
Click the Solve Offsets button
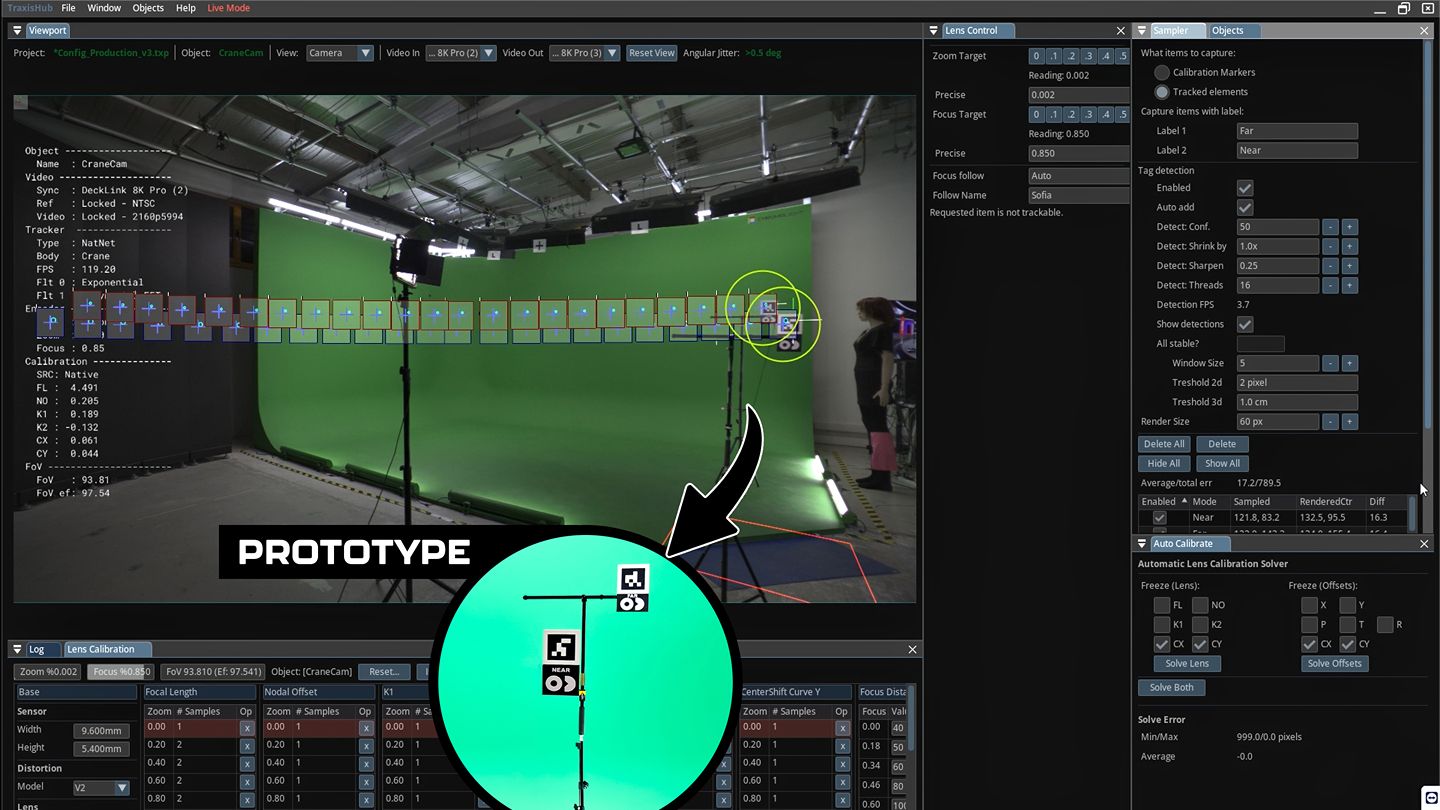[x=1335, y=664]
